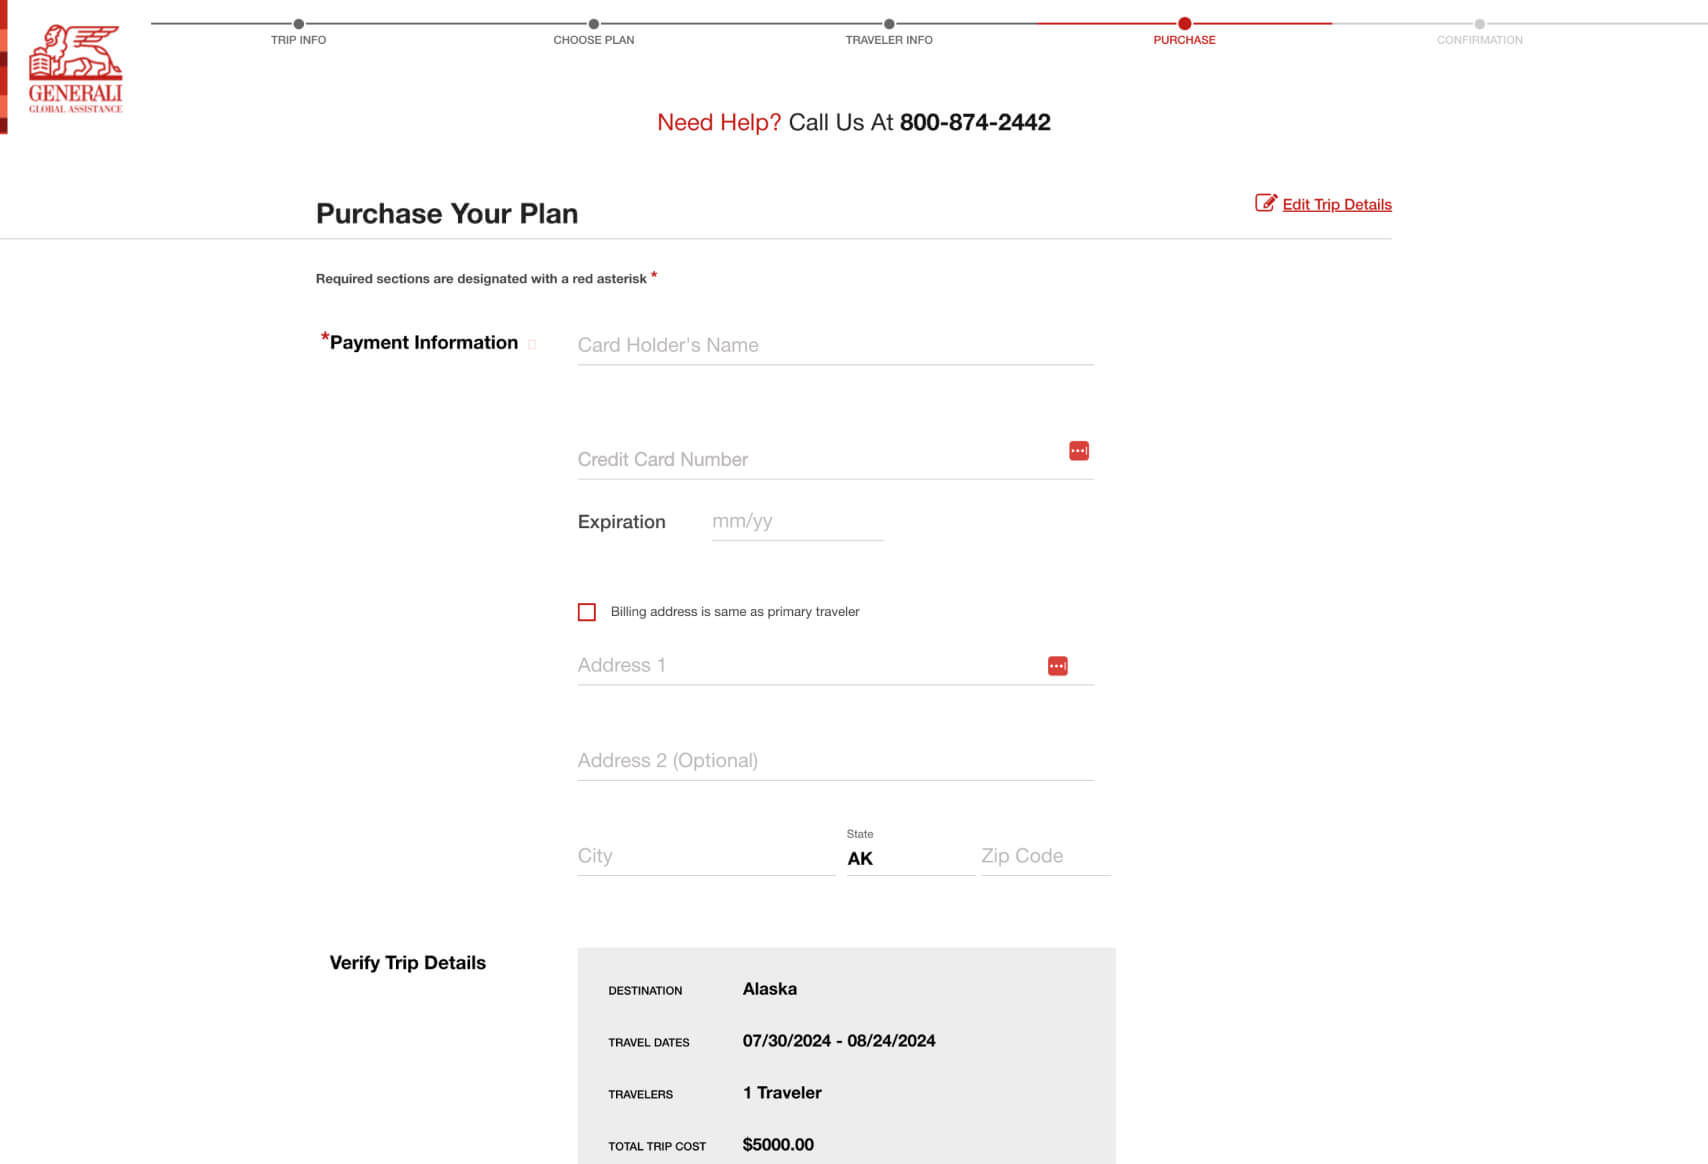Open the State dropdown showing AK
The image size is (1708, 1164).
pos(910,858)
